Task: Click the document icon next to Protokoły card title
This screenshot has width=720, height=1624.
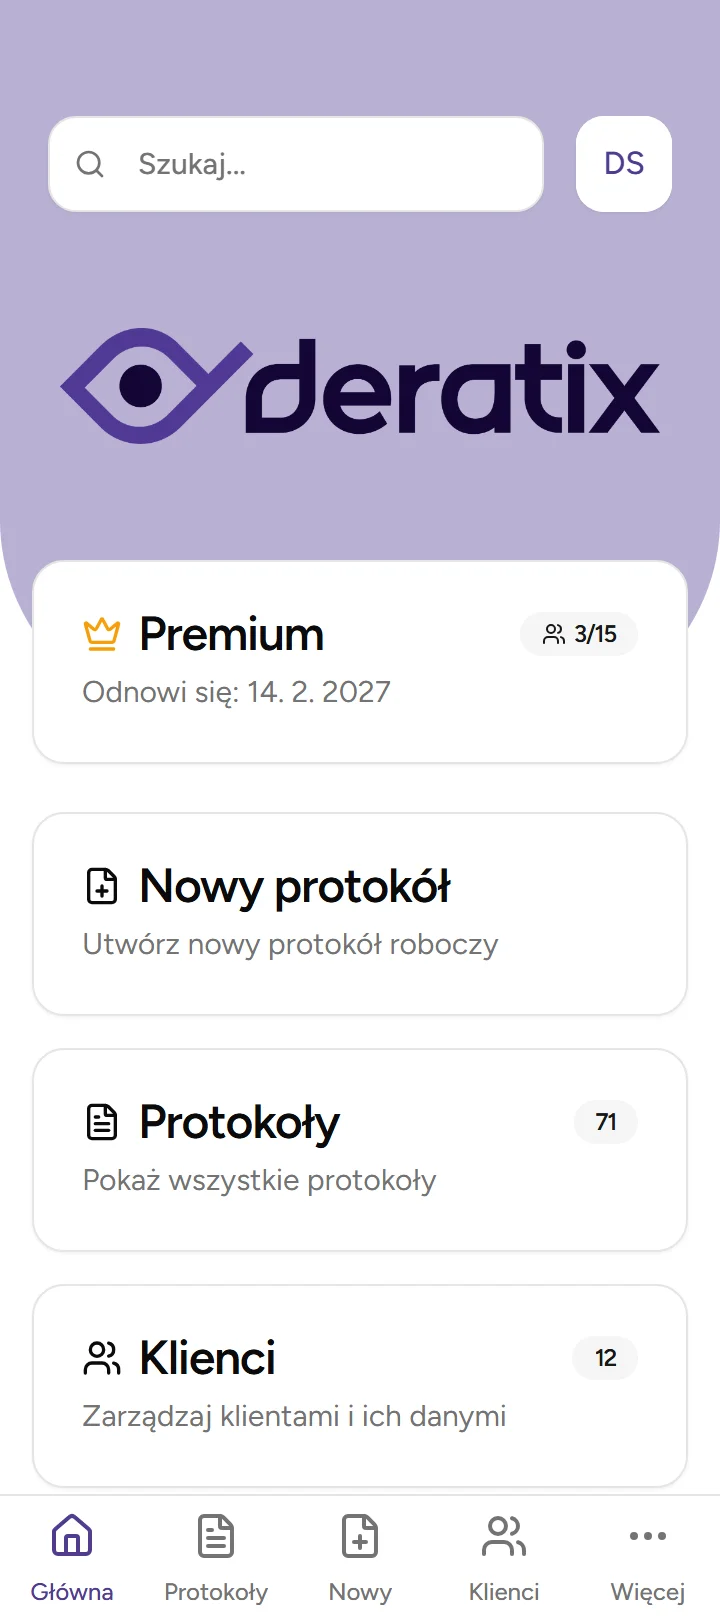Action: click(x=101, y=1122)
